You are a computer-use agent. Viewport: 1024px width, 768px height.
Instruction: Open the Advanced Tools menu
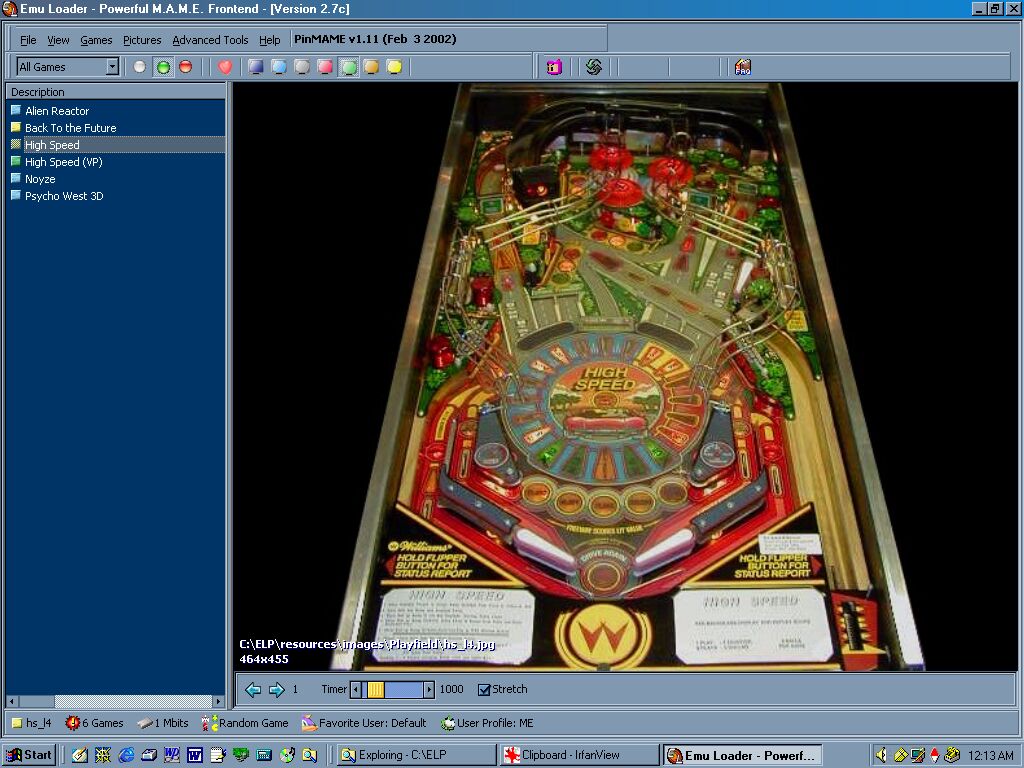(210, 40)
